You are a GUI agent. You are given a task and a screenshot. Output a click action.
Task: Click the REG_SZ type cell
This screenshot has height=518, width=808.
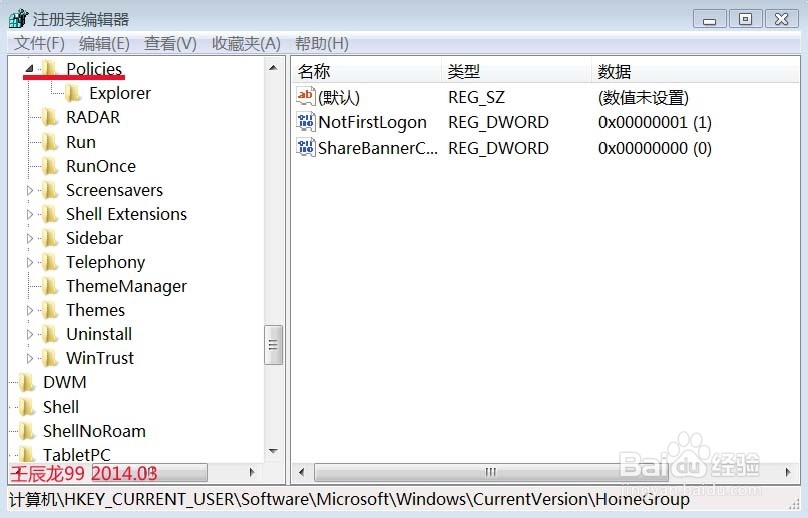click(x=476, y=97)
